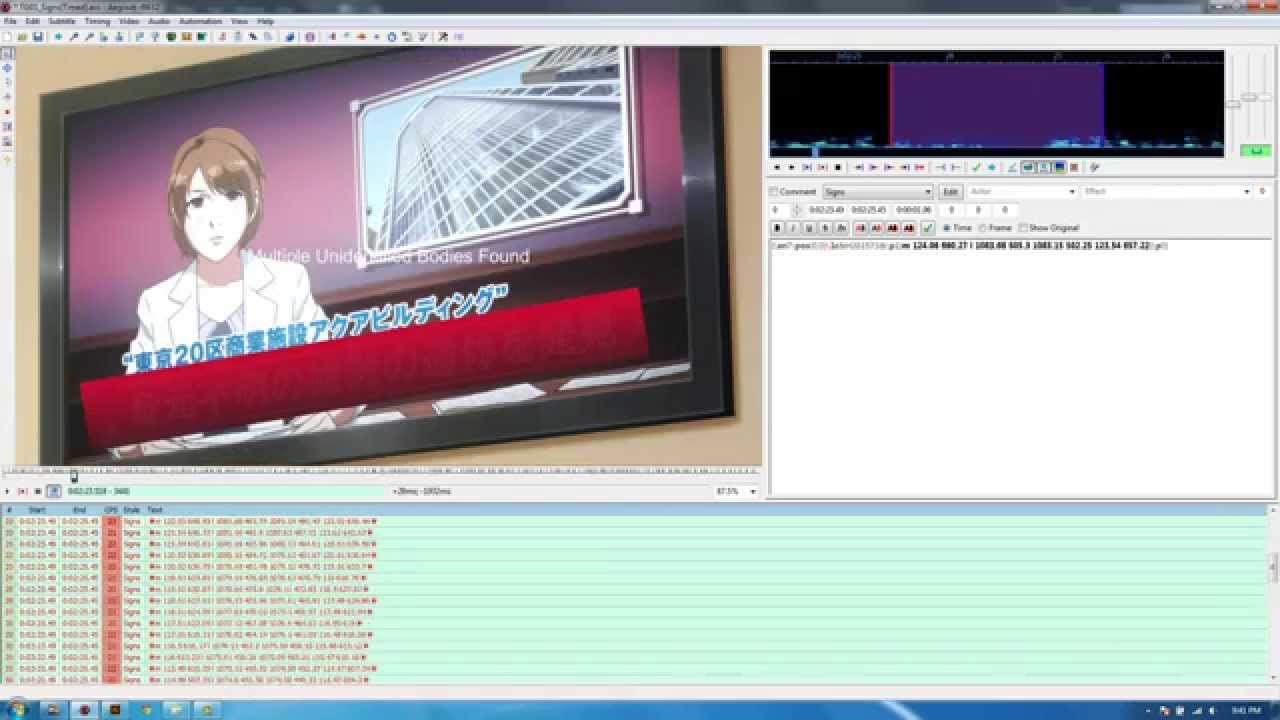Click the layer number stepper arrows
1280x720 pixels.
(796, 210)
